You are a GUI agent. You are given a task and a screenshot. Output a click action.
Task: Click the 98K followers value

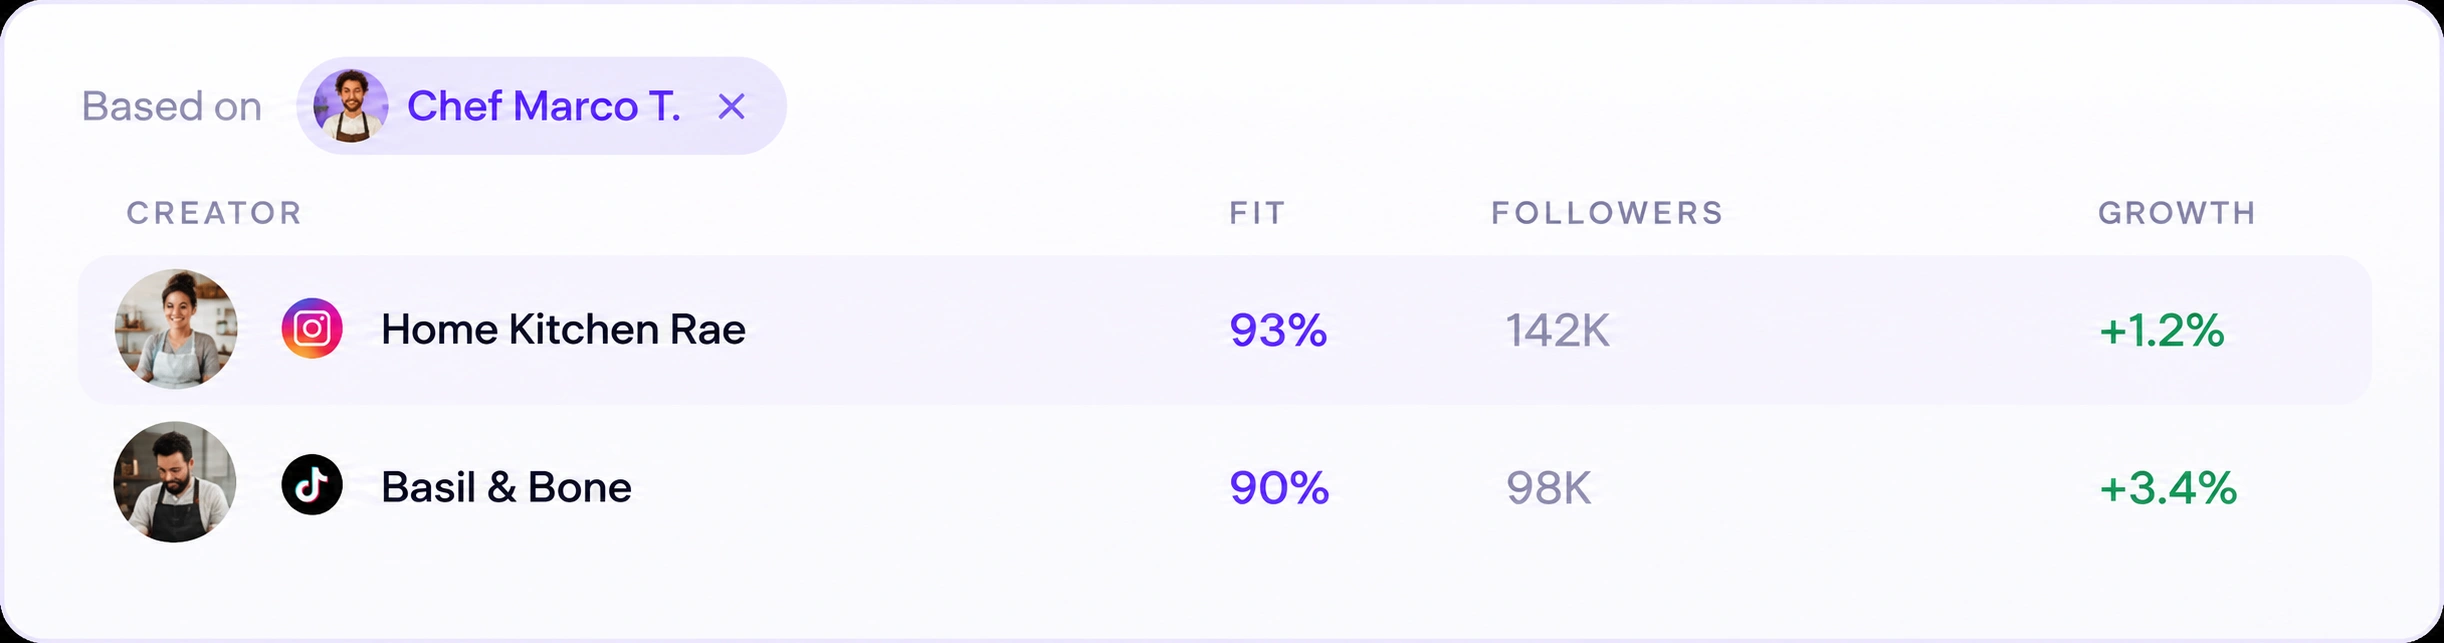1549,488
